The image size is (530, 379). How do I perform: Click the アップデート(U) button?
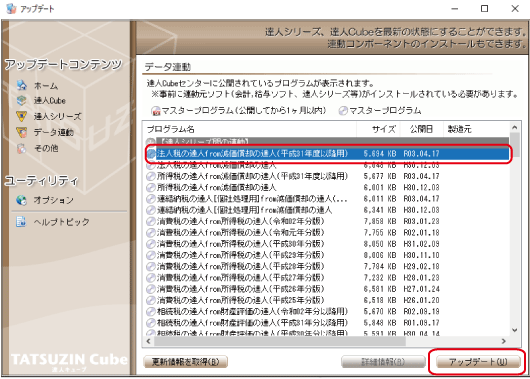478,362
